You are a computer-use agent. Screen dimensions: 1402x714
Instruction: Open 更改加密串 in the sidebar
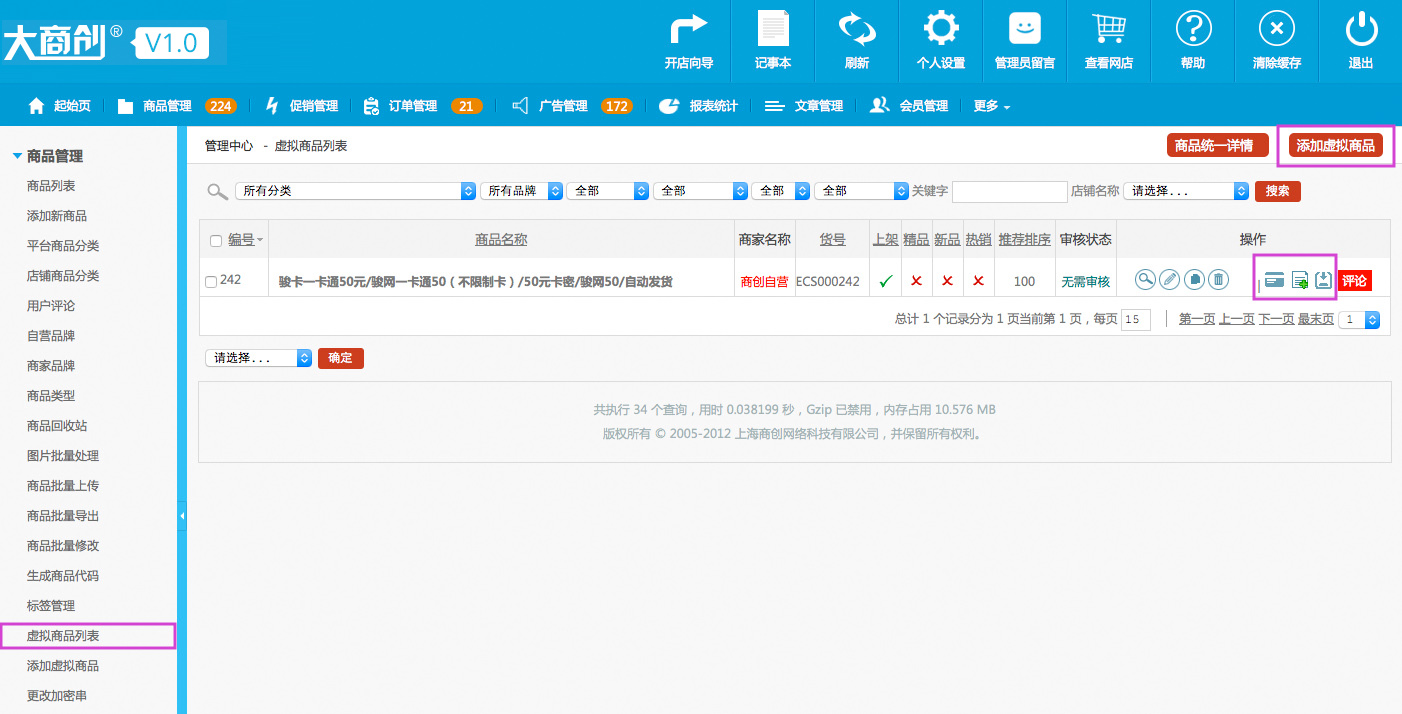pyautogui.click(x=57, y=696)
